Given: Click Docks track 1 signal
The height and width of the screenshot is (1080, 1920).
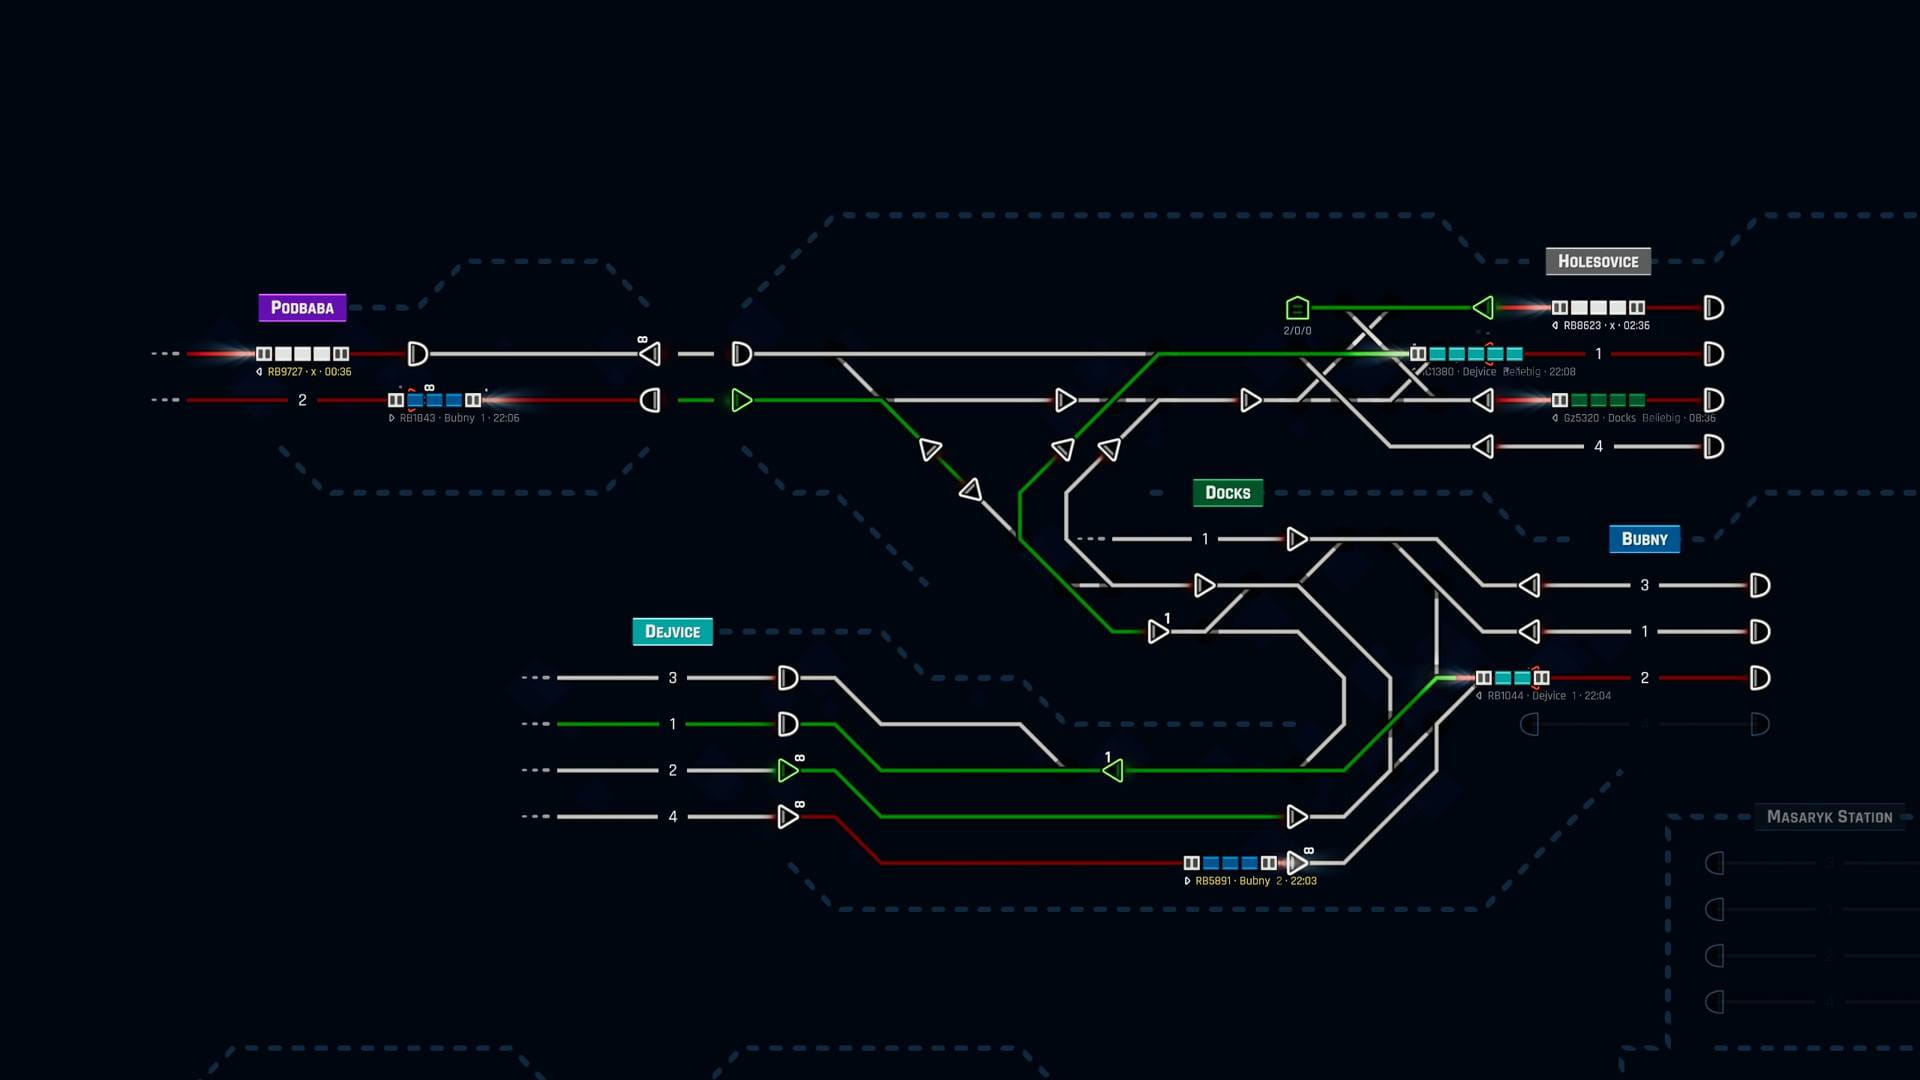Looking at the screenshot, I should [1297, 539].
